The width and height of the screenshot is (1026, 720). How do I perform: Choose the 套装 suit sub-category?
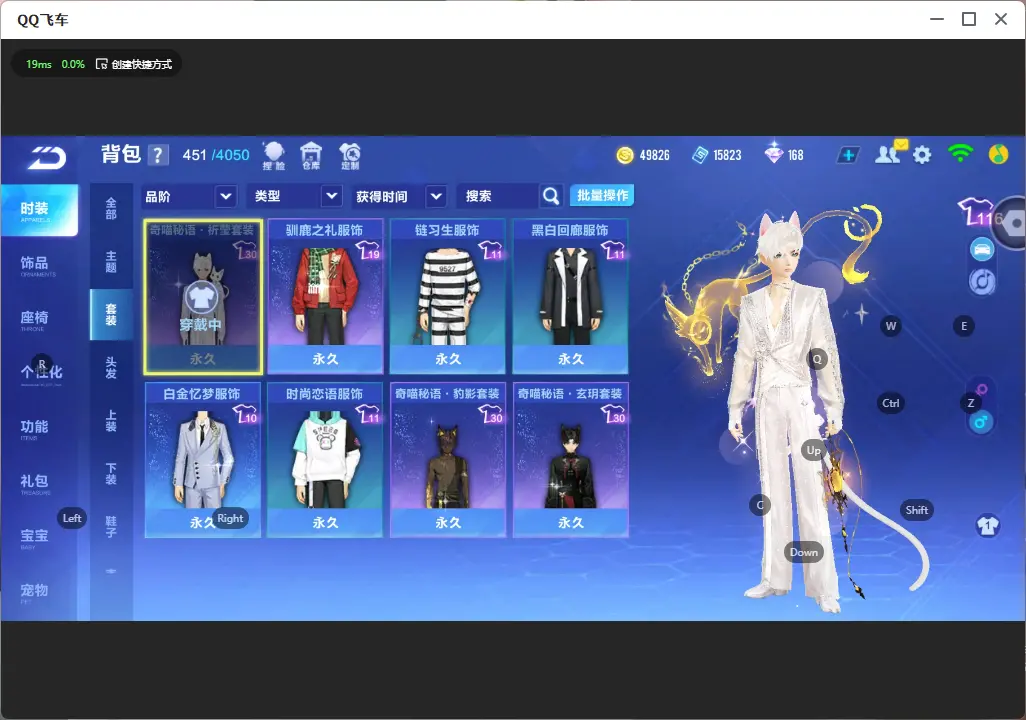(x=111, y=315)
